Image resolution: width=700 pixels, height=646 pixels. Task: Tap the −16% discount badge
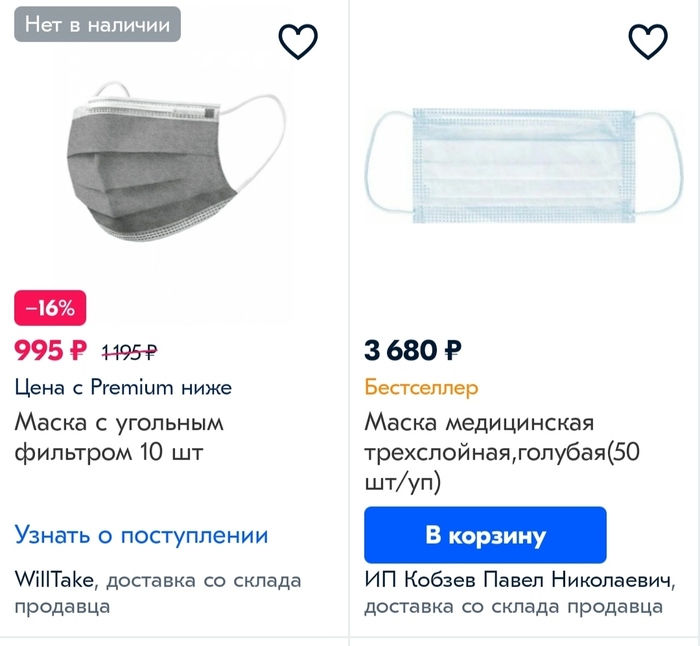pos(50,309)
